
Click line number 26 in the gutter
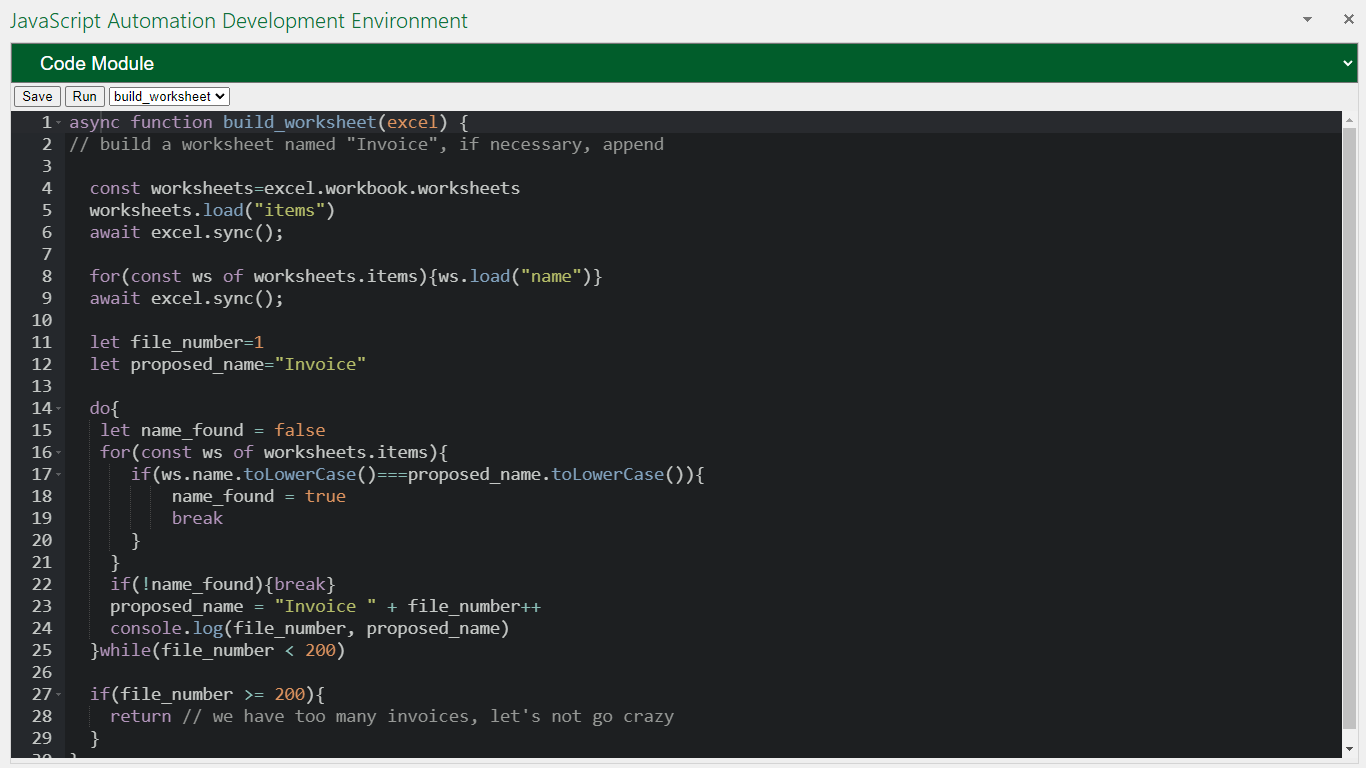click(41, 672)
